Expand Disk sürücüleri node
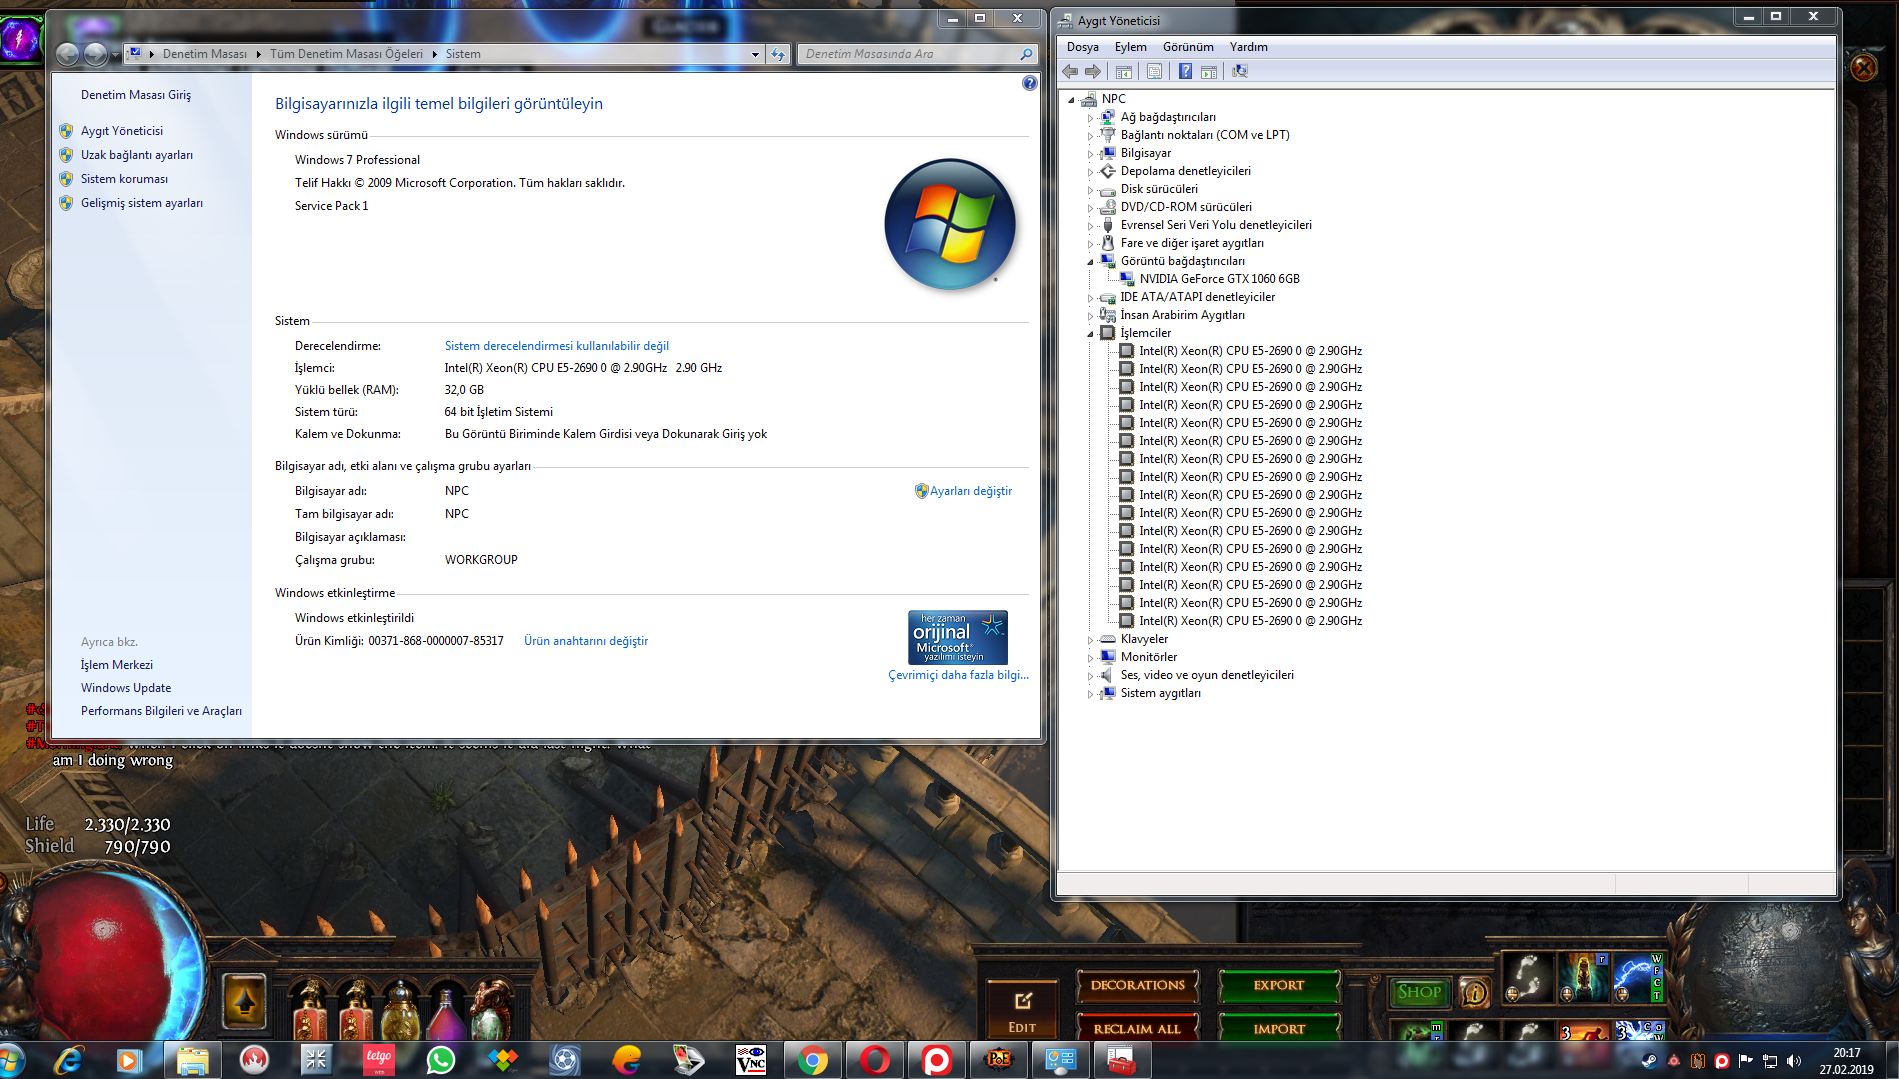This screenshot has width=1899, height=1079. pos(1091,189)
